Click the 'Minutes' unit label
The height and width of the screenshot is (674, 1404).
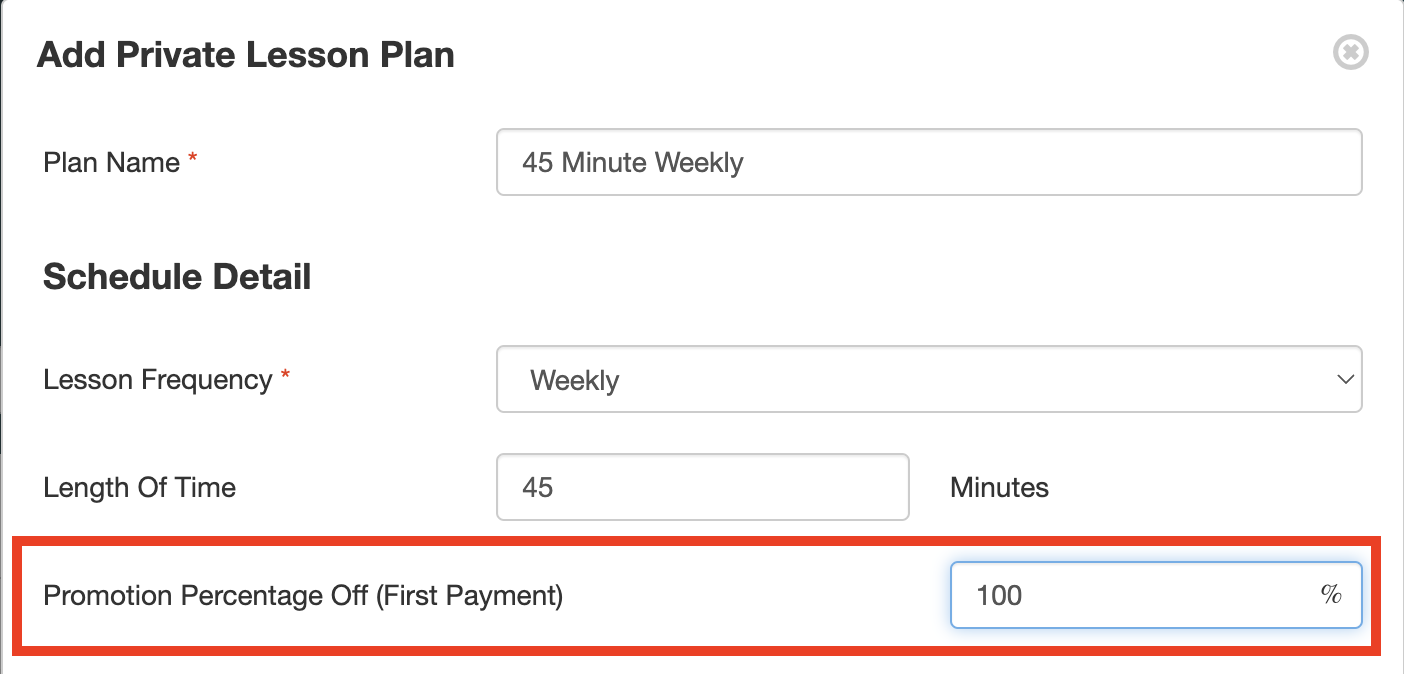[x=999, y=488]
